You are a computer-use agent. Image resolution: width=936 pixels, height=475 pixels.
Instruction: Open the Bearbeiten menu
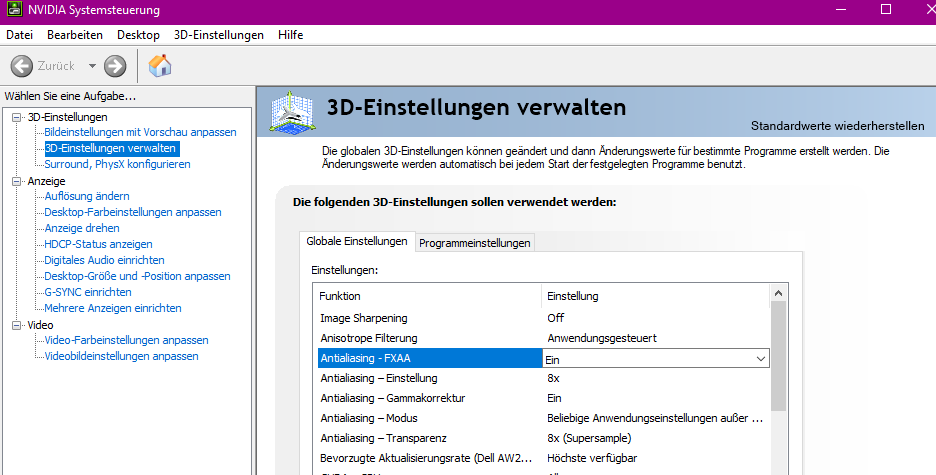75,35
